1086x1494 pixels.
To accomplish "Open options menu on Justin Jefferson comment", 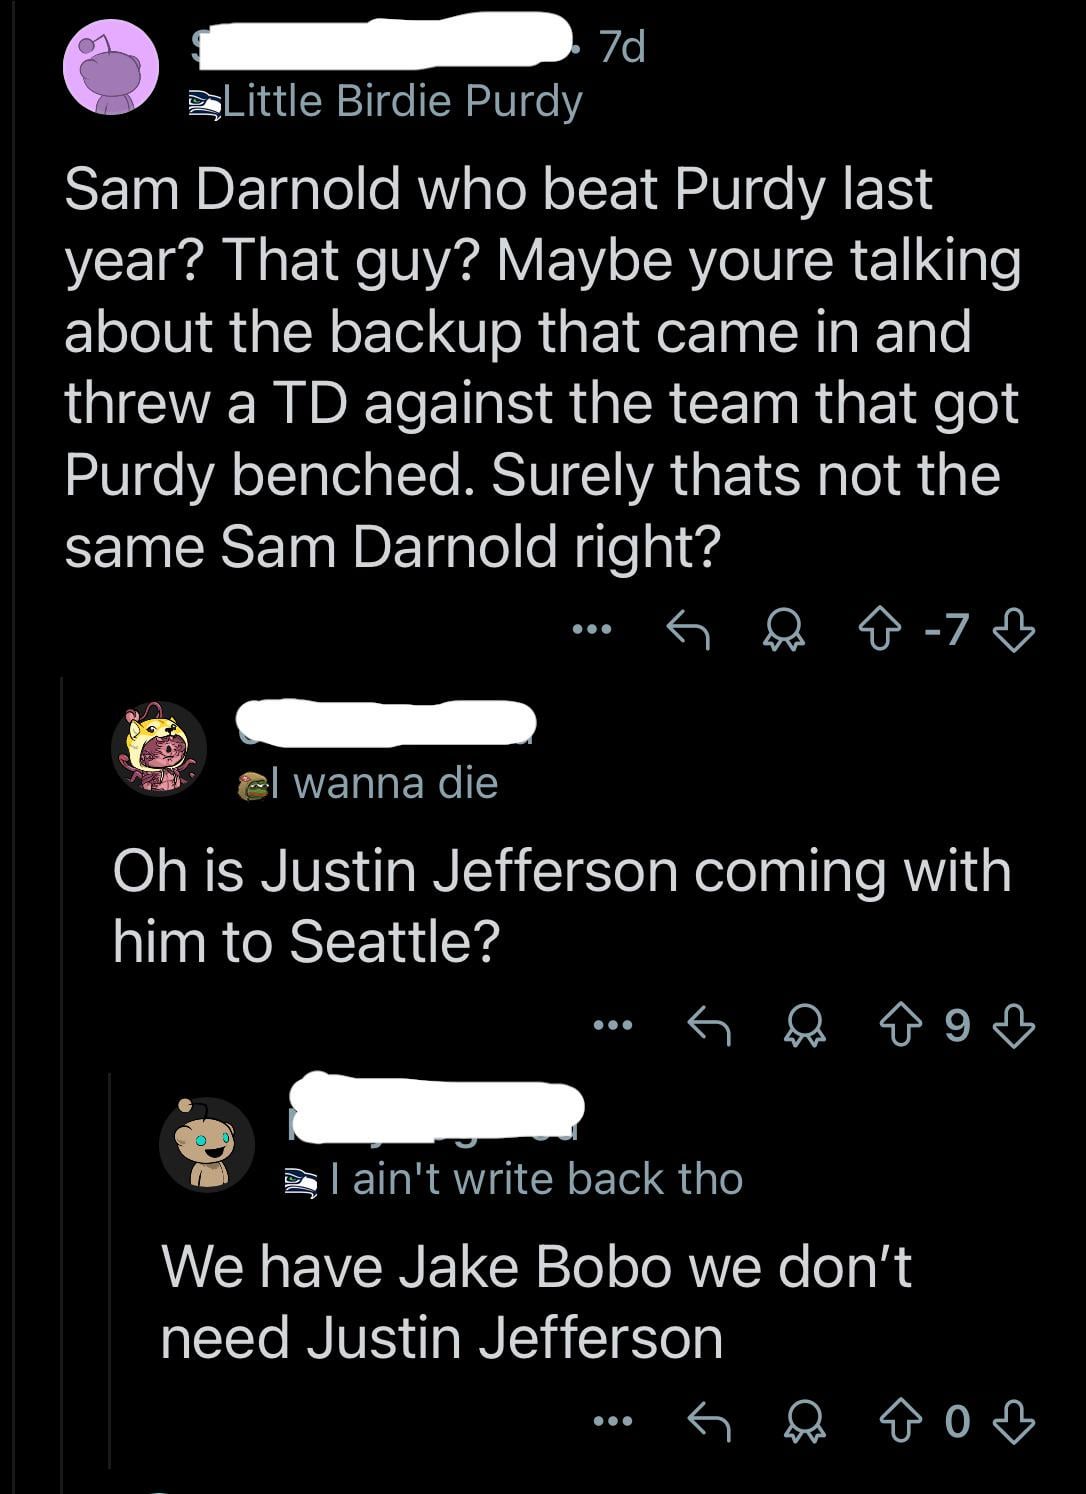I will (612, 1025).
